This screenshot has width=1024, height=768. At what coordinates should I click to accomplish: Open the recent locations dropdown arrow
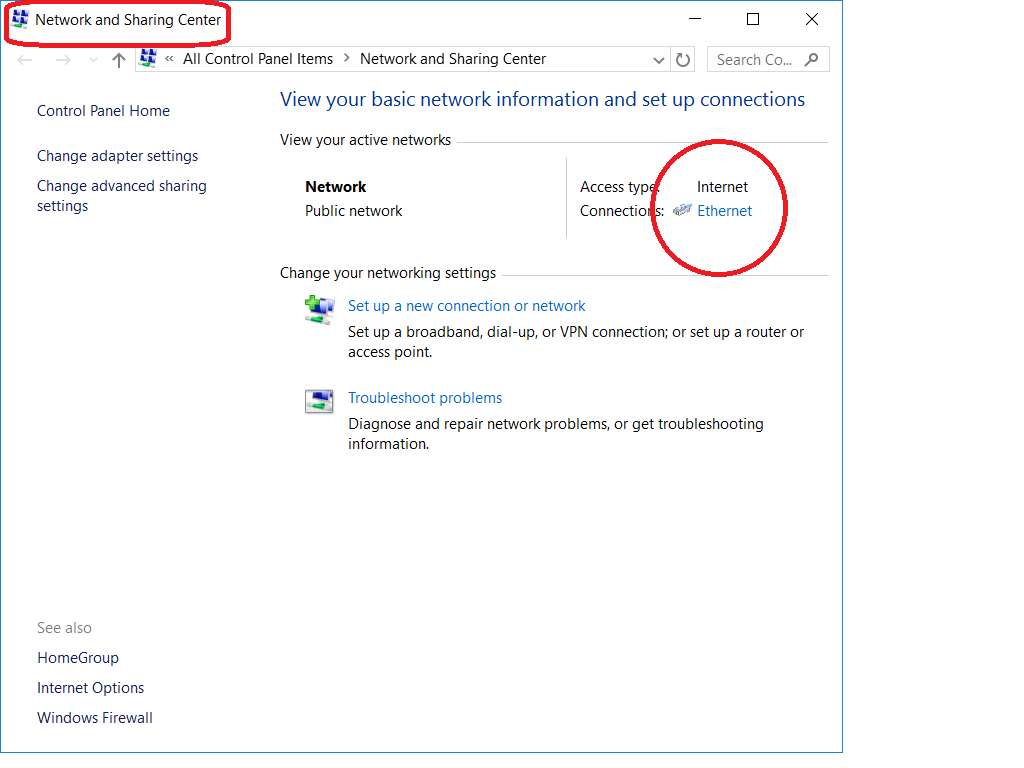coord(93,60)
